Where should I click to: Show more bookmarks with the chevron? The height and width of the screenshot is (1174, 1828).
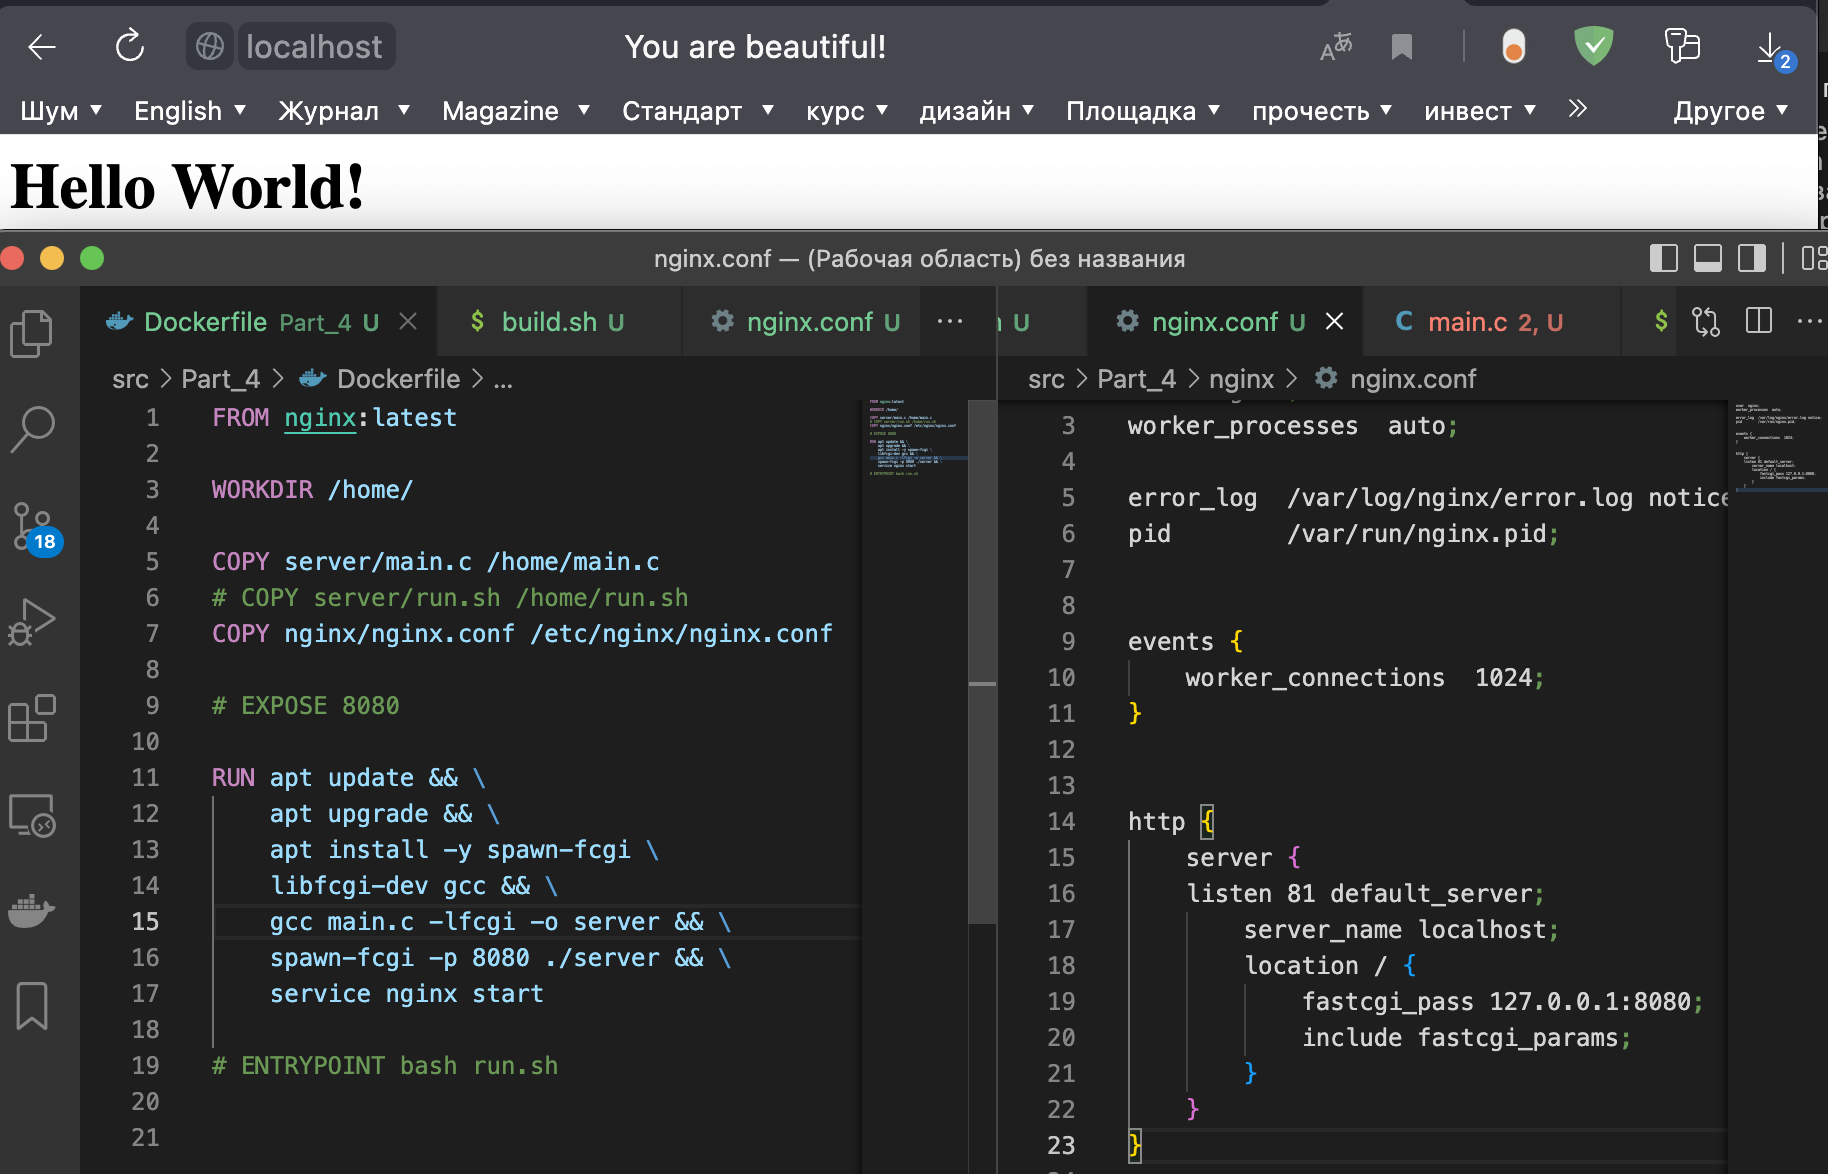[x=1577, y=109]
